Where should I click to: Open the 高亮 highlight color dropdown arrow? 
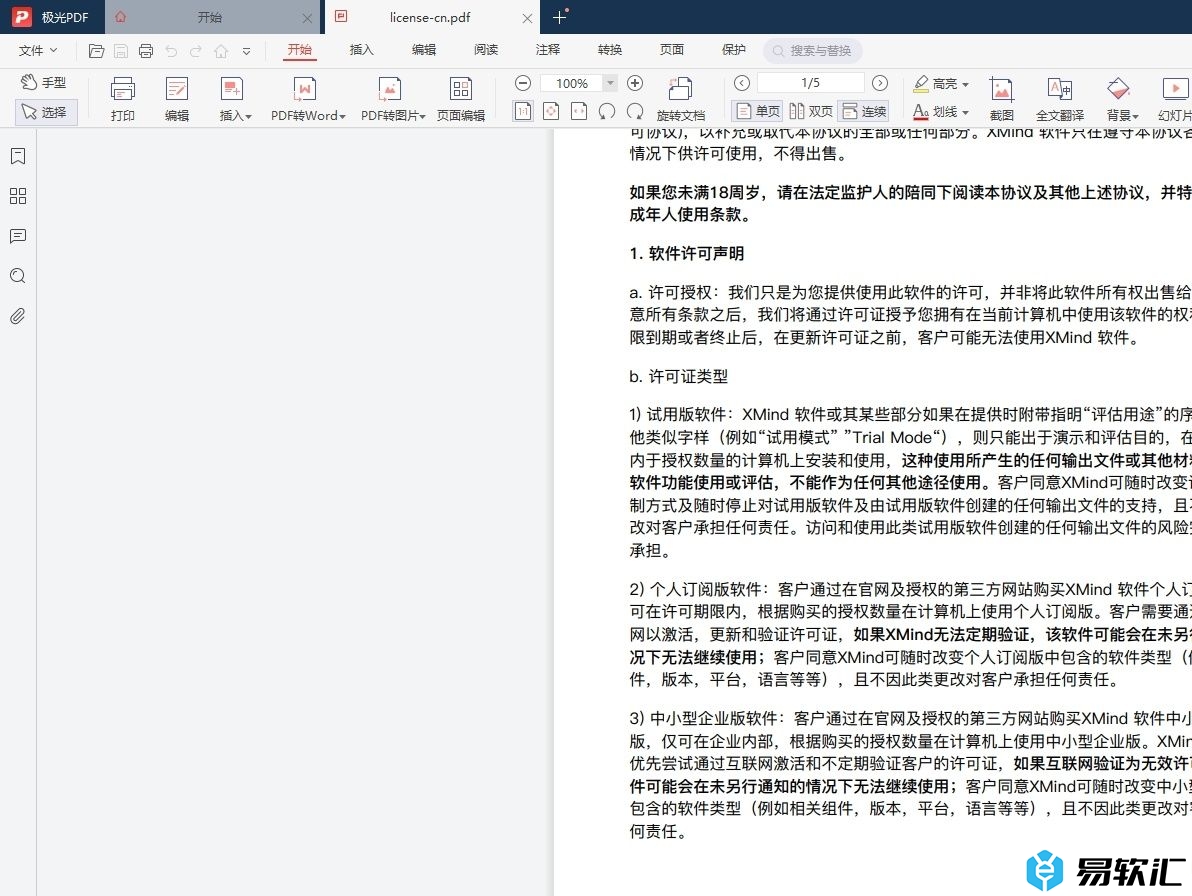click(965, 84)
